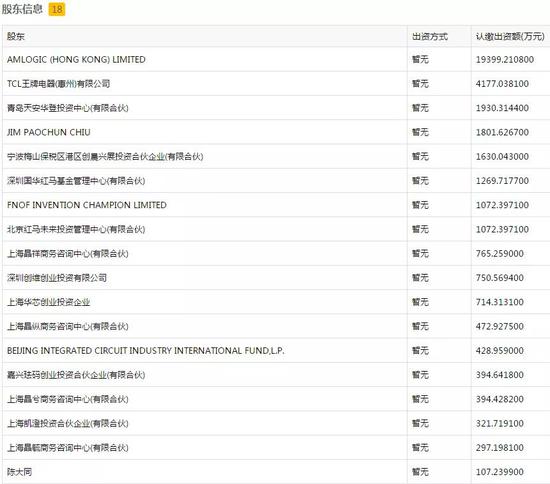Open shareholder TCL王牌电器(惠州)有限公司
The width and height of the screenshot is (550, 484).
58,84
